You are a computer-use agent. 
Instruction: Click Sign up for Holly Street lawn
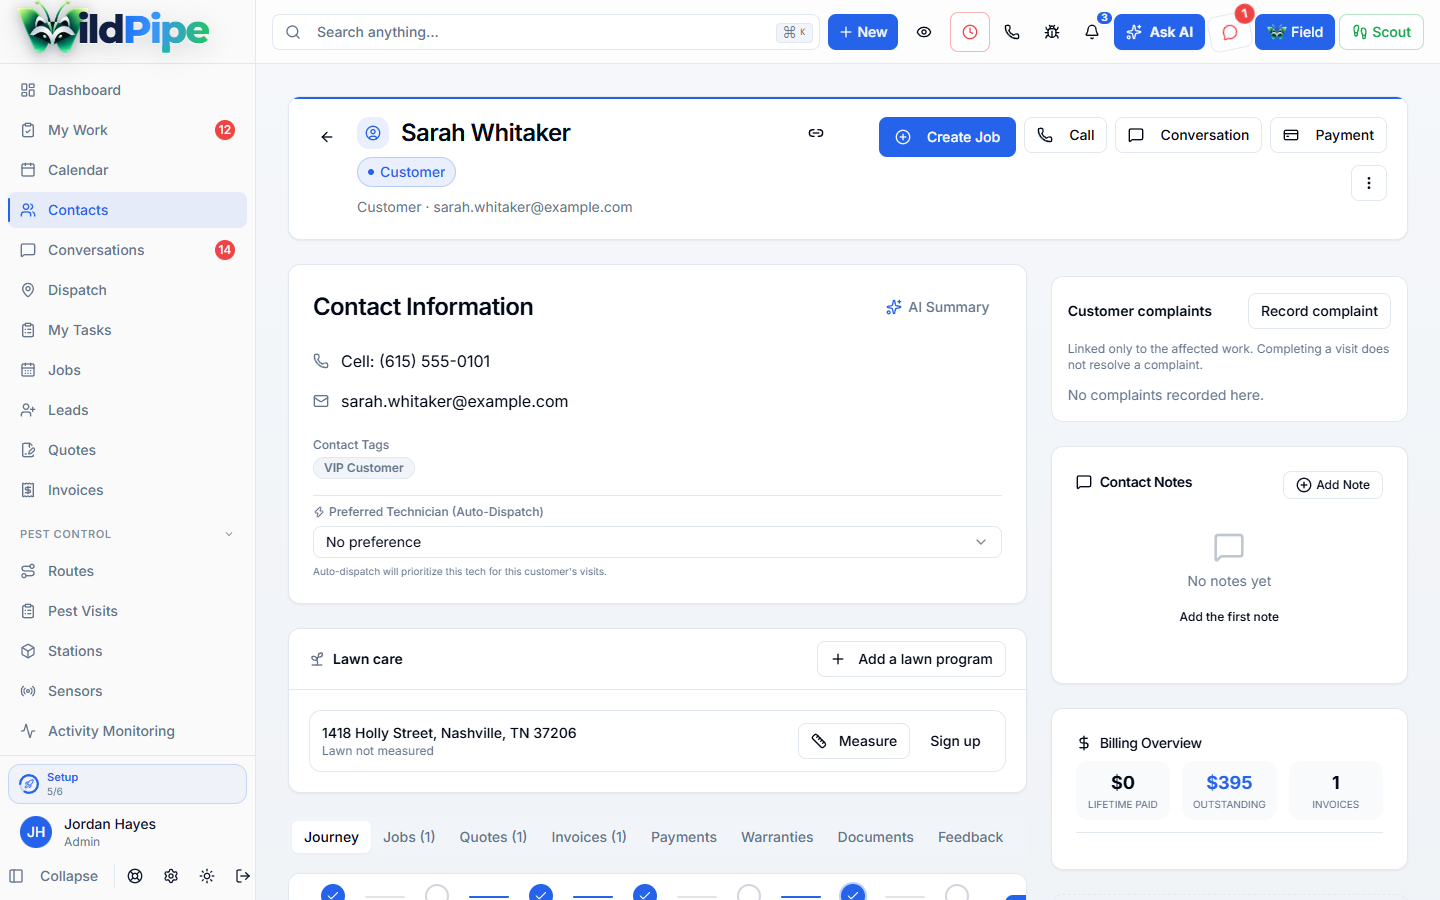coord(955,741)
